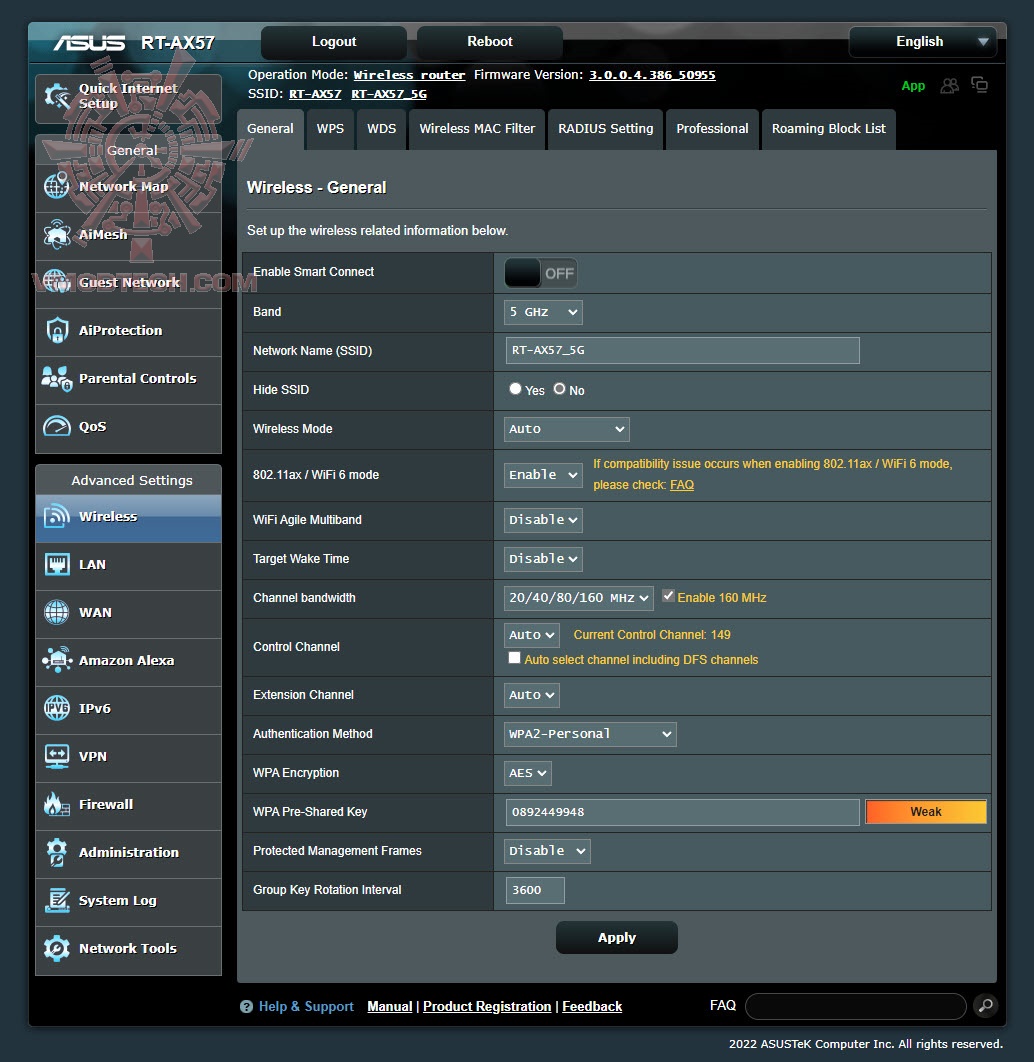Click the QoS gauge icon

tap(57, 427)
